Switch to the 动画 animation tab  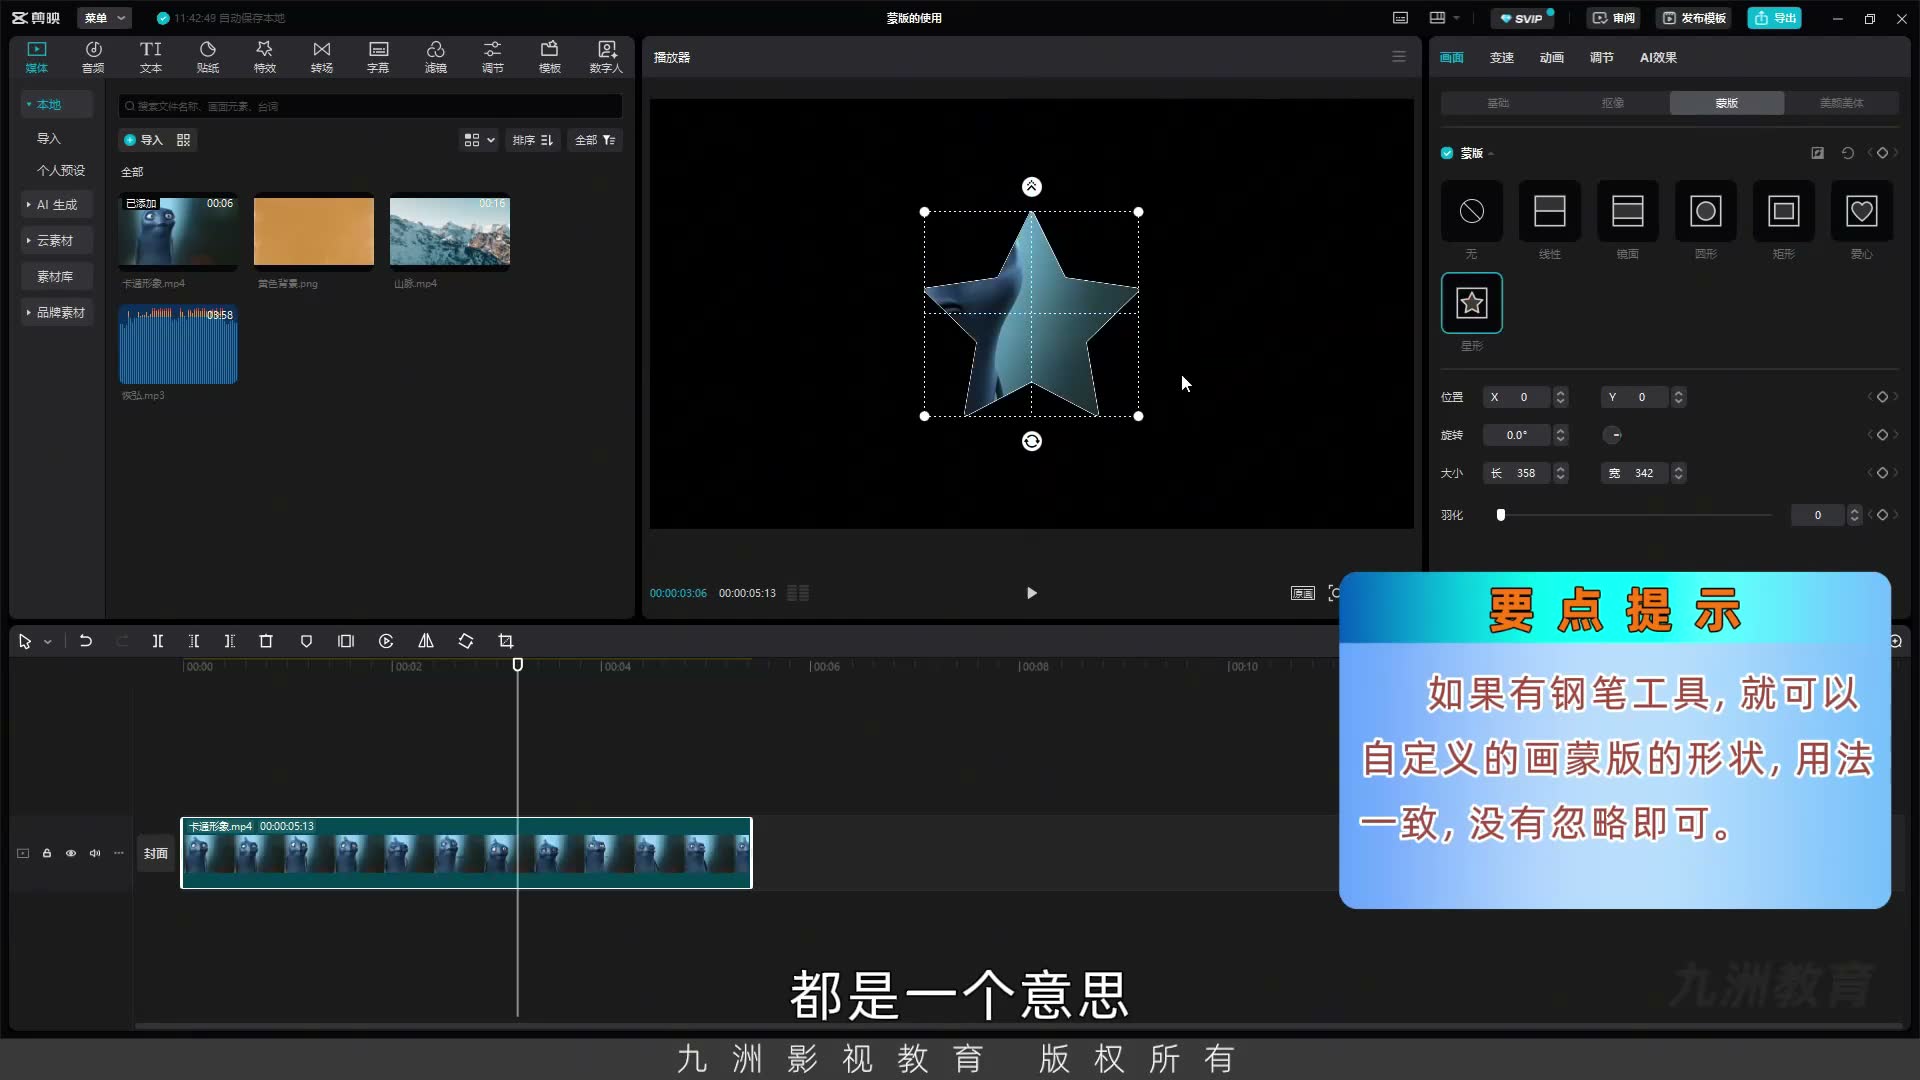pyautogui.click(x=1551, y=58)
